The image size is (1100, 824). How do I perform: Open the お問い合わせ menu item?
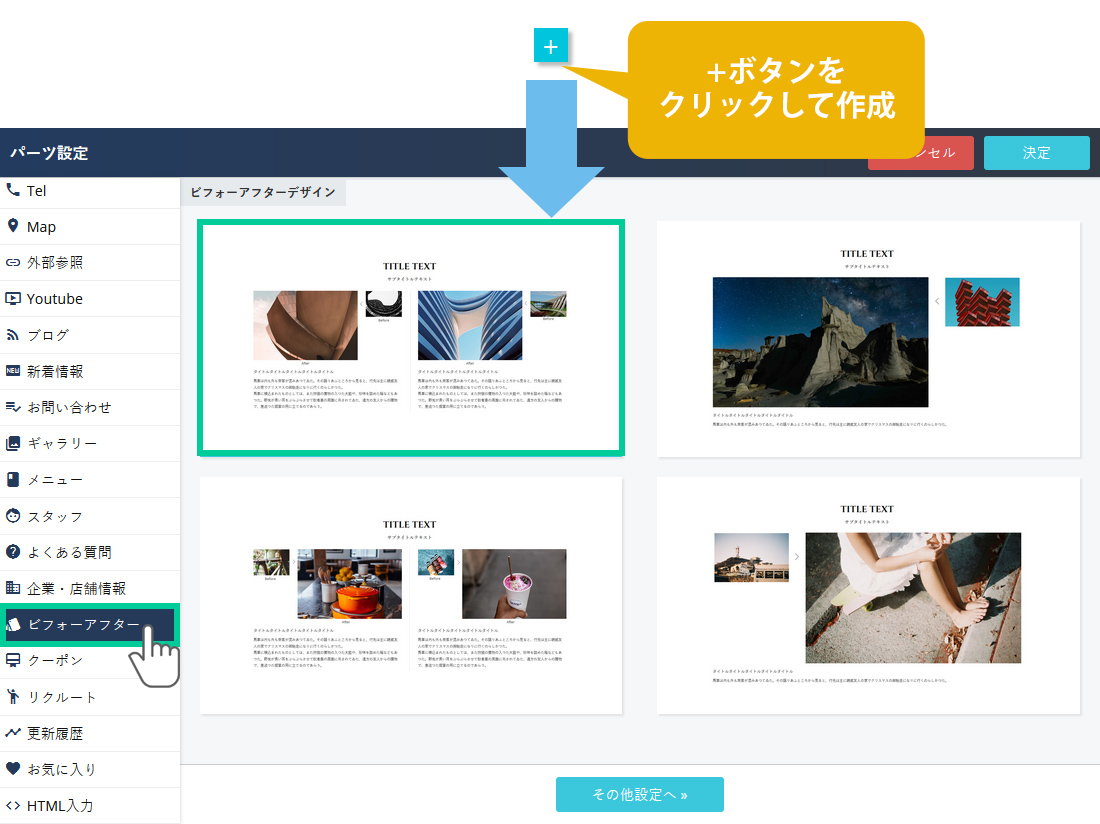coord(69,407)
